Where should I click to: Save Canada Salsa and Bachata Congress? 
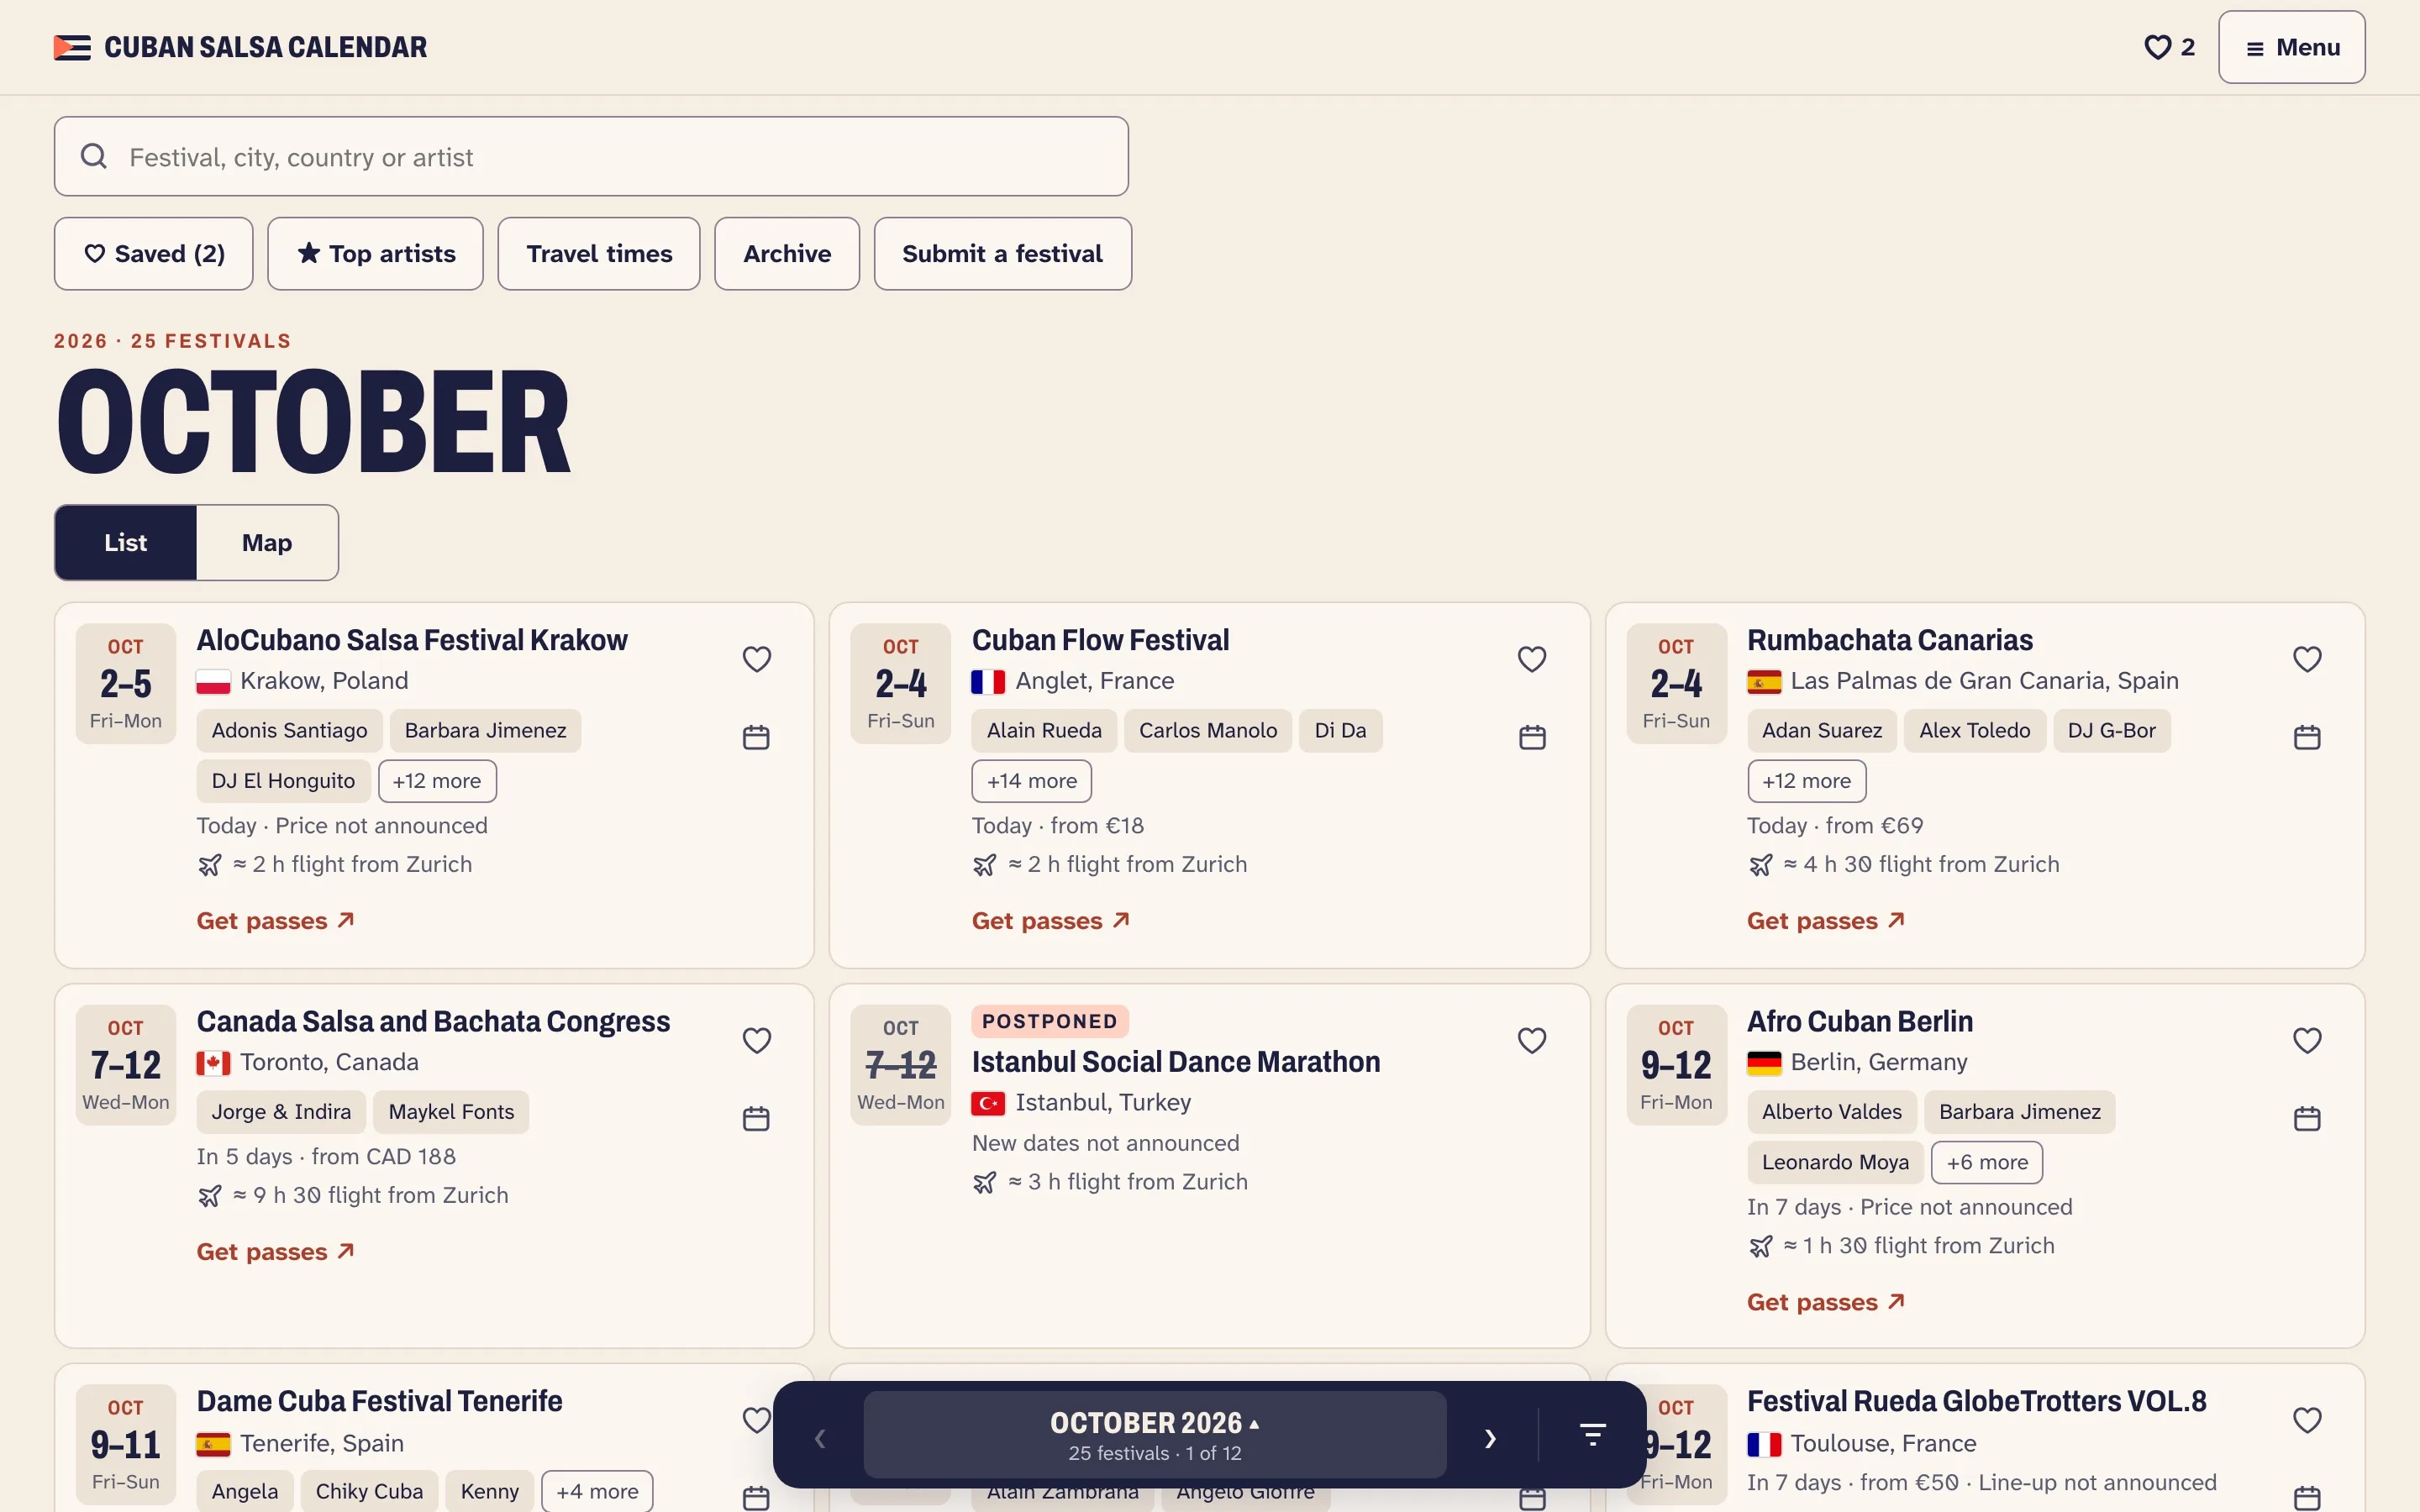click(756, 1040)
